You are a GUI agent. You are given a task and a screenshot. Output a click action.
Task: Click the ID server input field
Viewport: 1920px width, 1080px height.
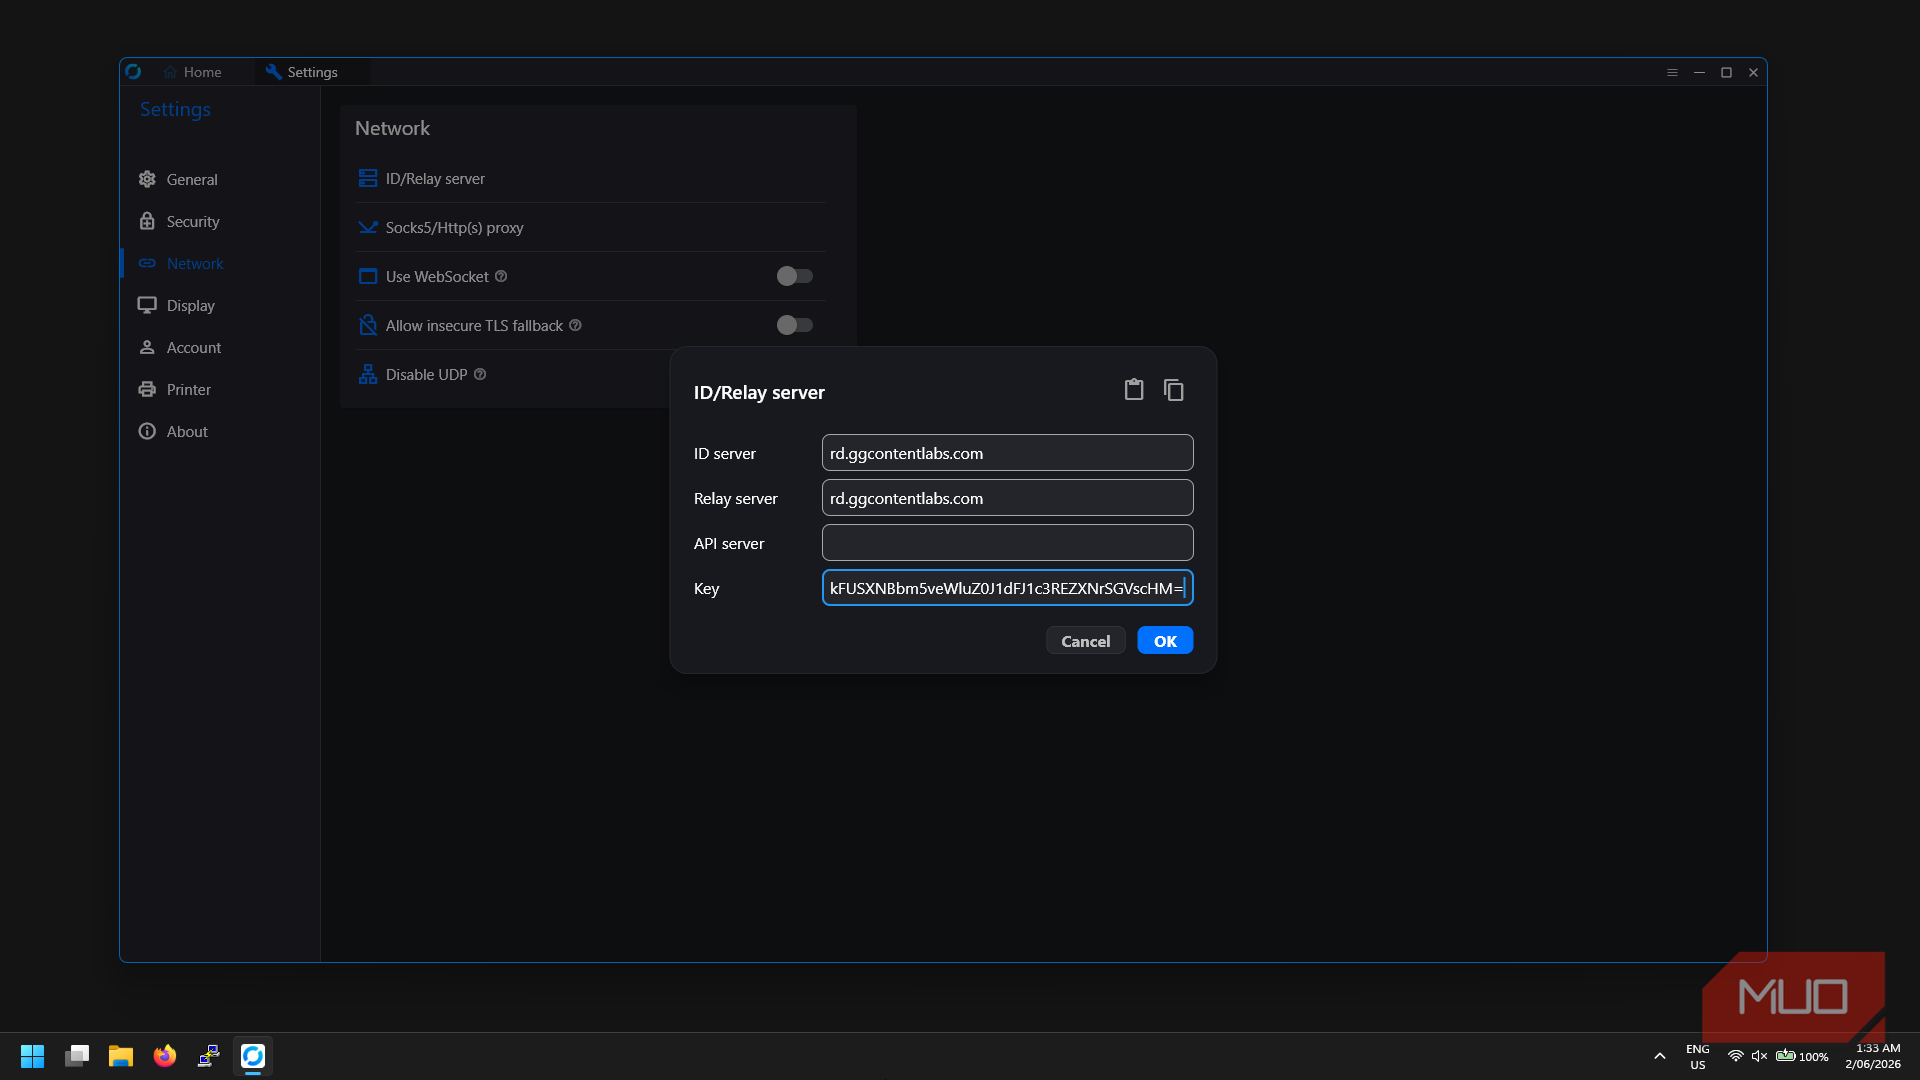[x=1007, y=453]
